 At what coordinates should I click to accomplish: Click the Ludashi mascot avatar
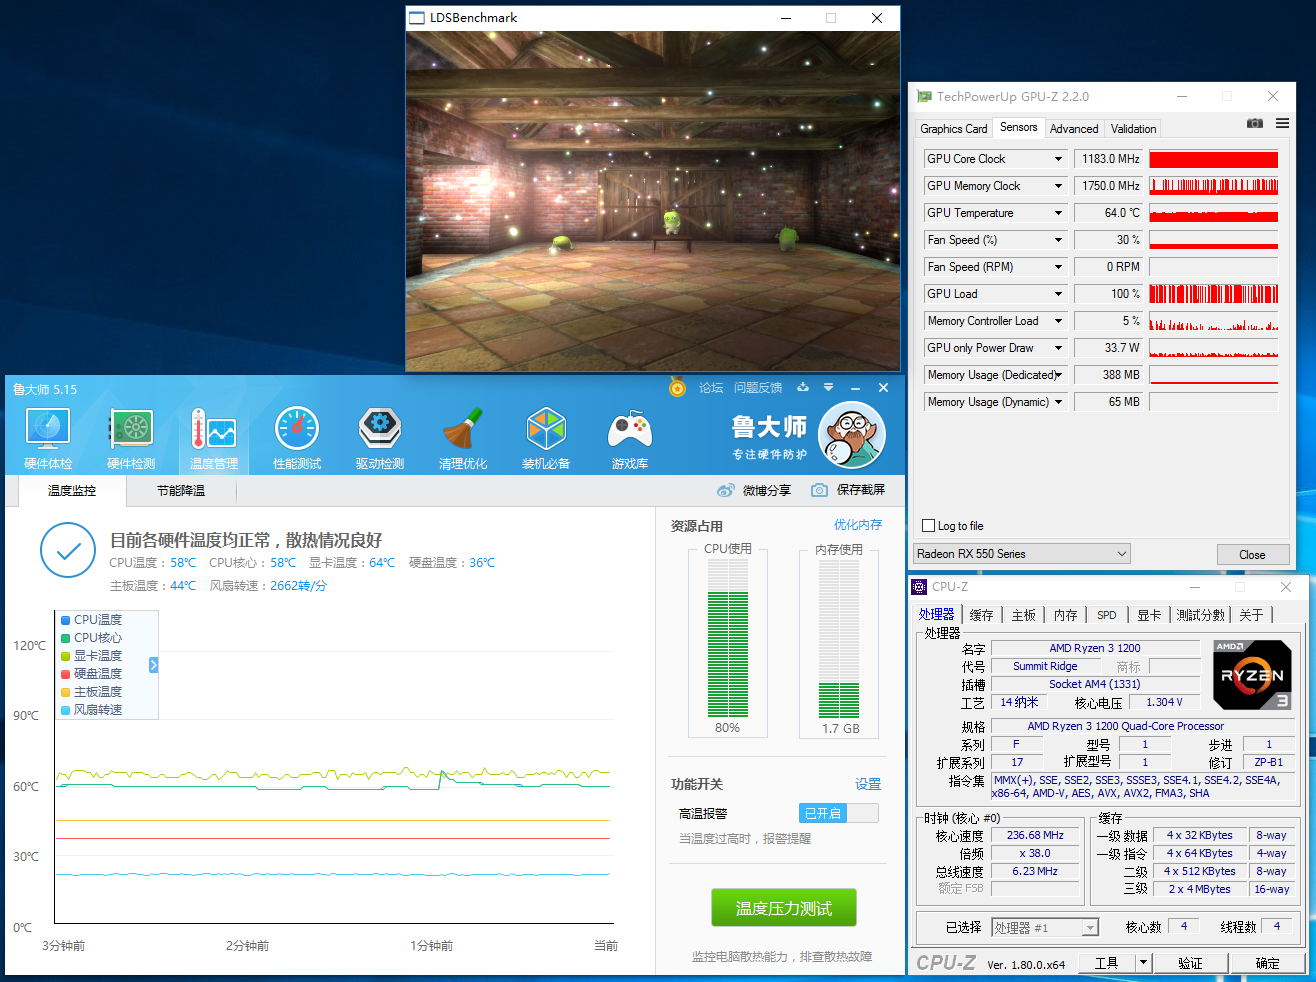[x=852, y=435]
